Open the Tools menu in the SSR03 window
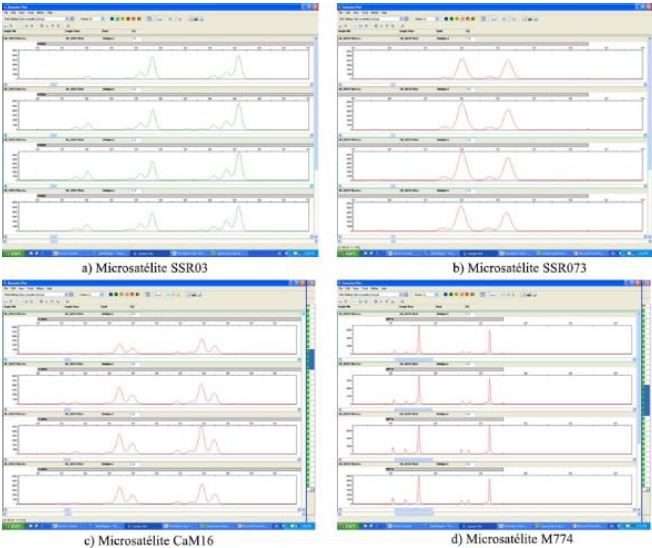Image resolution: width=652 pixels, height=548 pixels. click(32, 13)
